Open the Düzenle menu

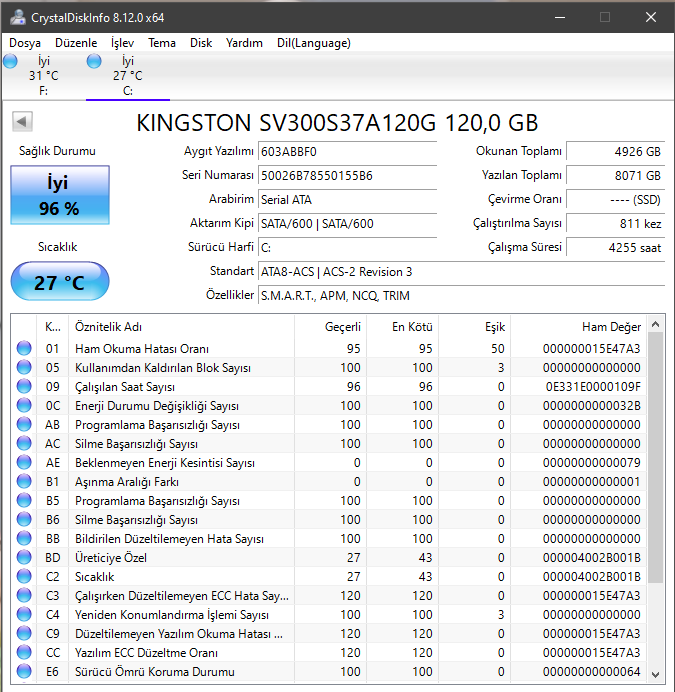click(76, 43)
